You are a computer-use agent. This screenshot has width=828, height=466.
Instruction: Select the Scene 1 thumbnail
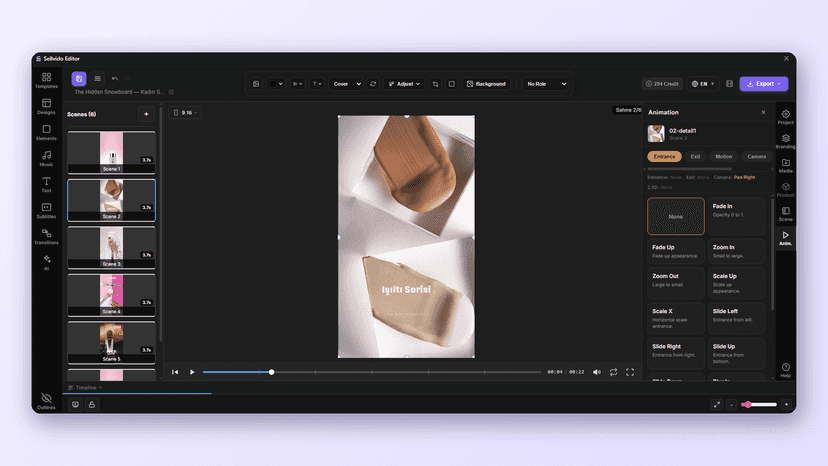click(x=111, y=153)
